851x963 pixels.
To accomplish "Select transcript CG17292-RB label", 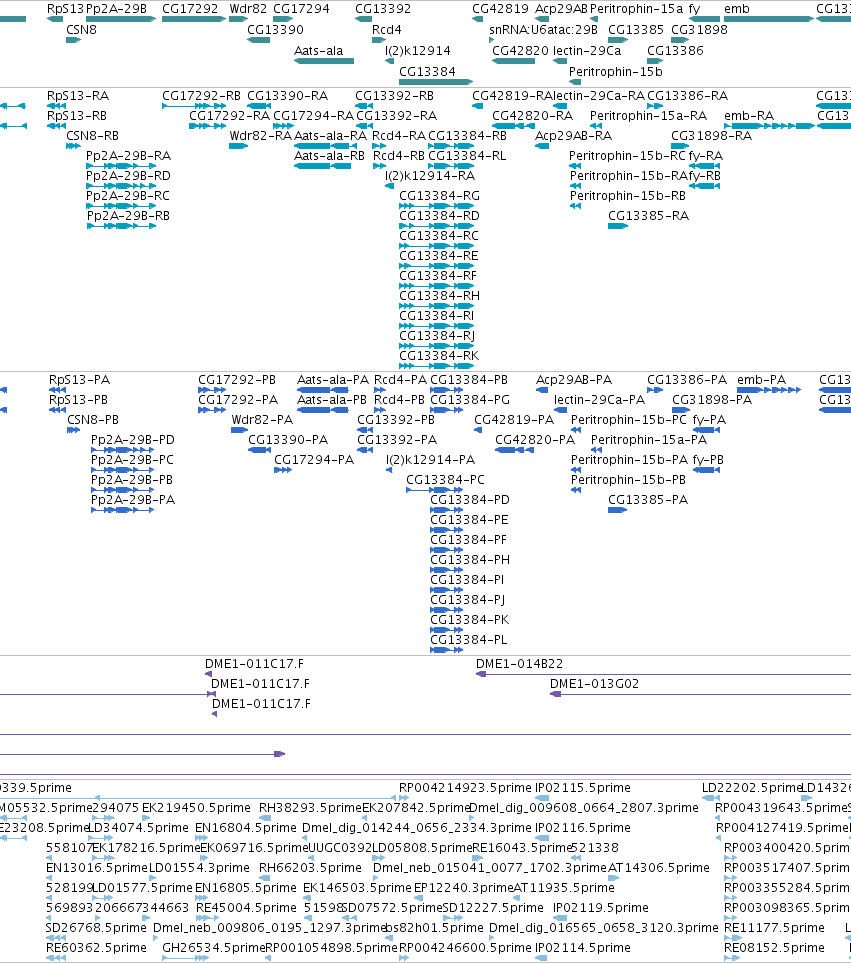I will (x=201, y=96).
